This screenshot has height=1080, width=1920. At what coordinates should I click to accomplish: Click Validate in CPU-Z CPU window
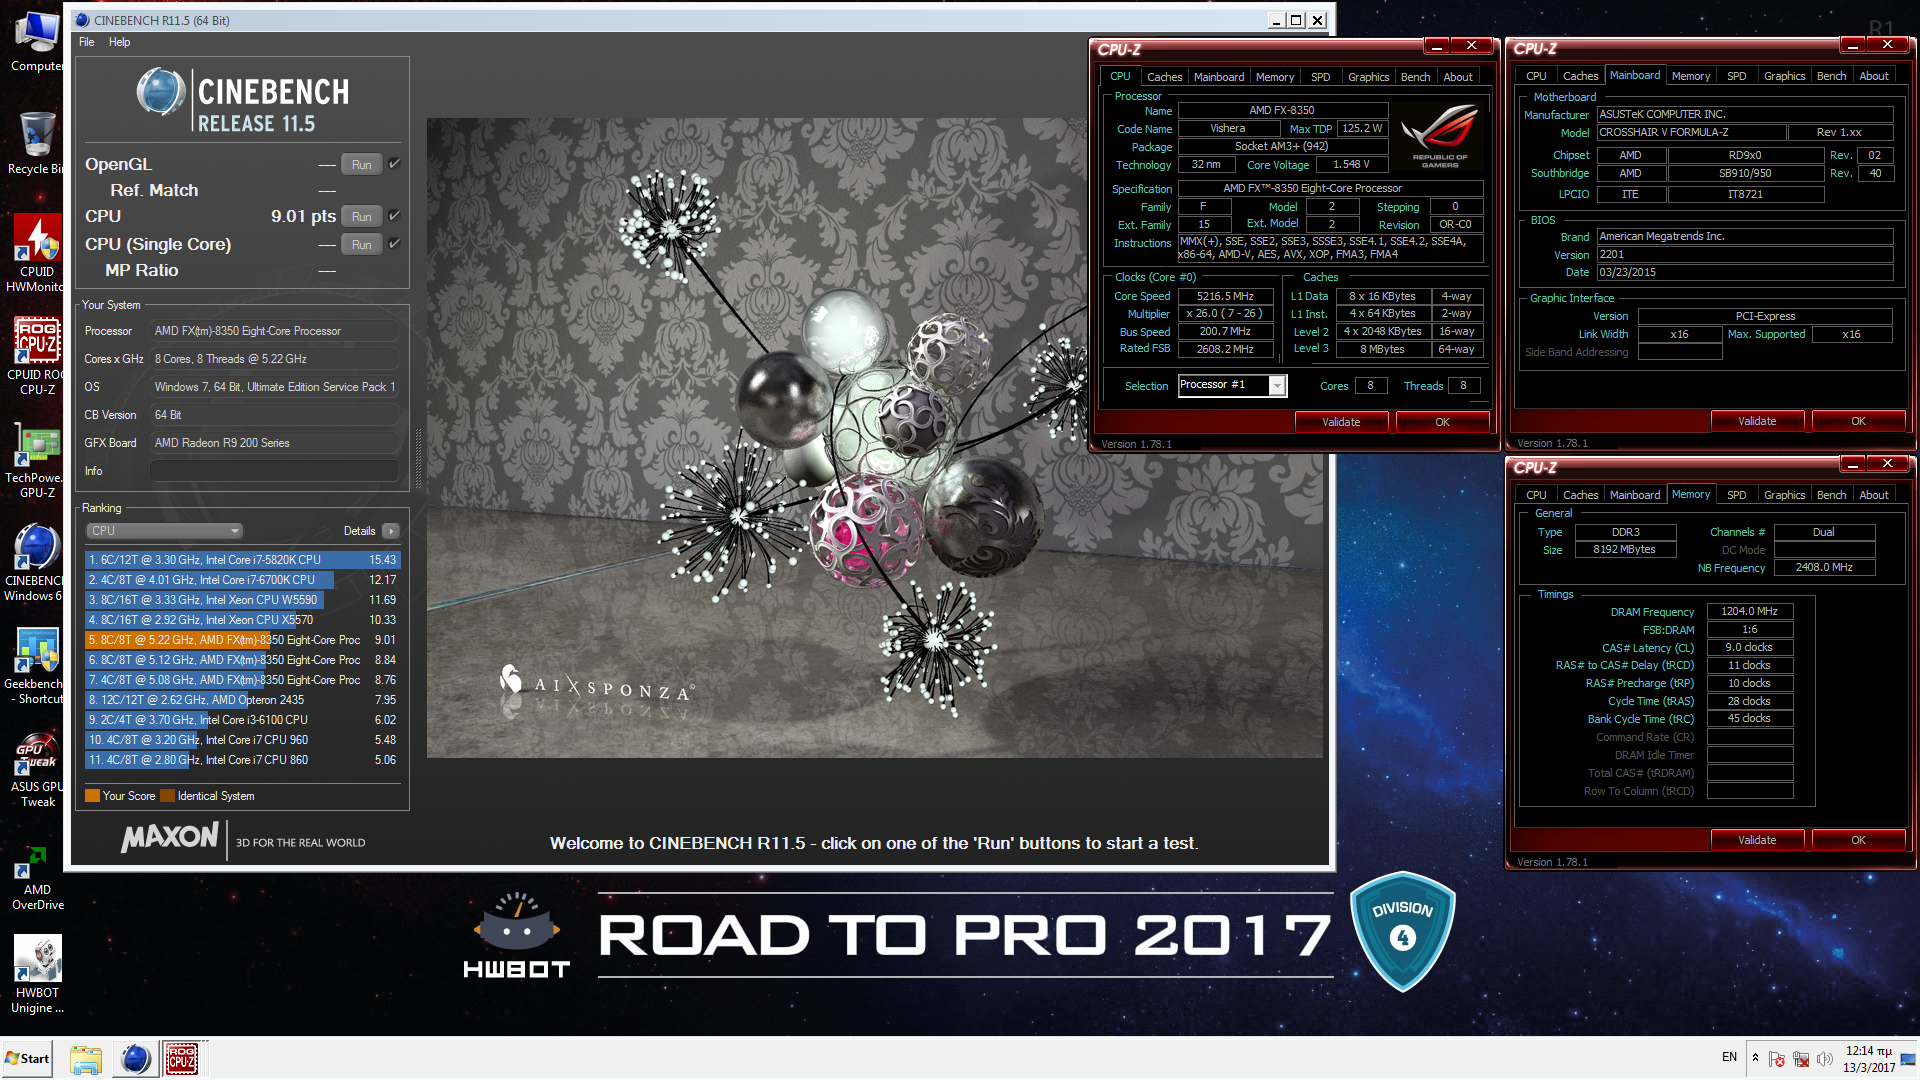(1341, 422)
